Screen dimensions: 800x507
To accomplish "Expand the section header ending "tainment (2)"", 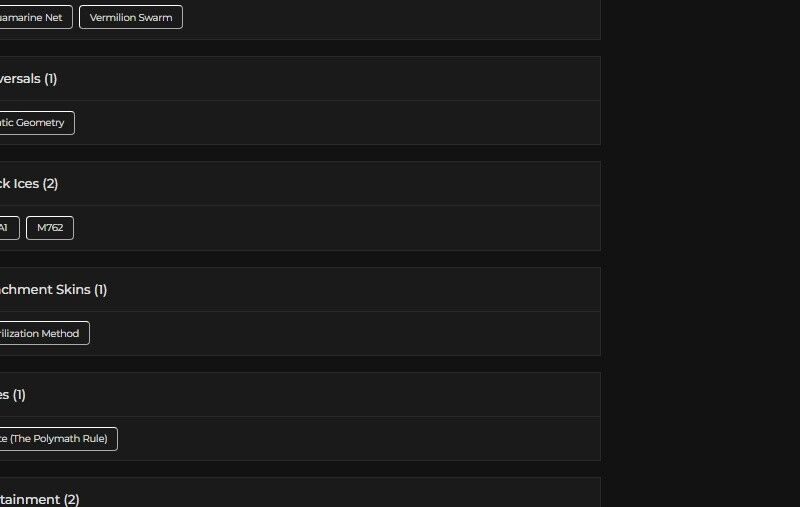I will coord(40,499).
